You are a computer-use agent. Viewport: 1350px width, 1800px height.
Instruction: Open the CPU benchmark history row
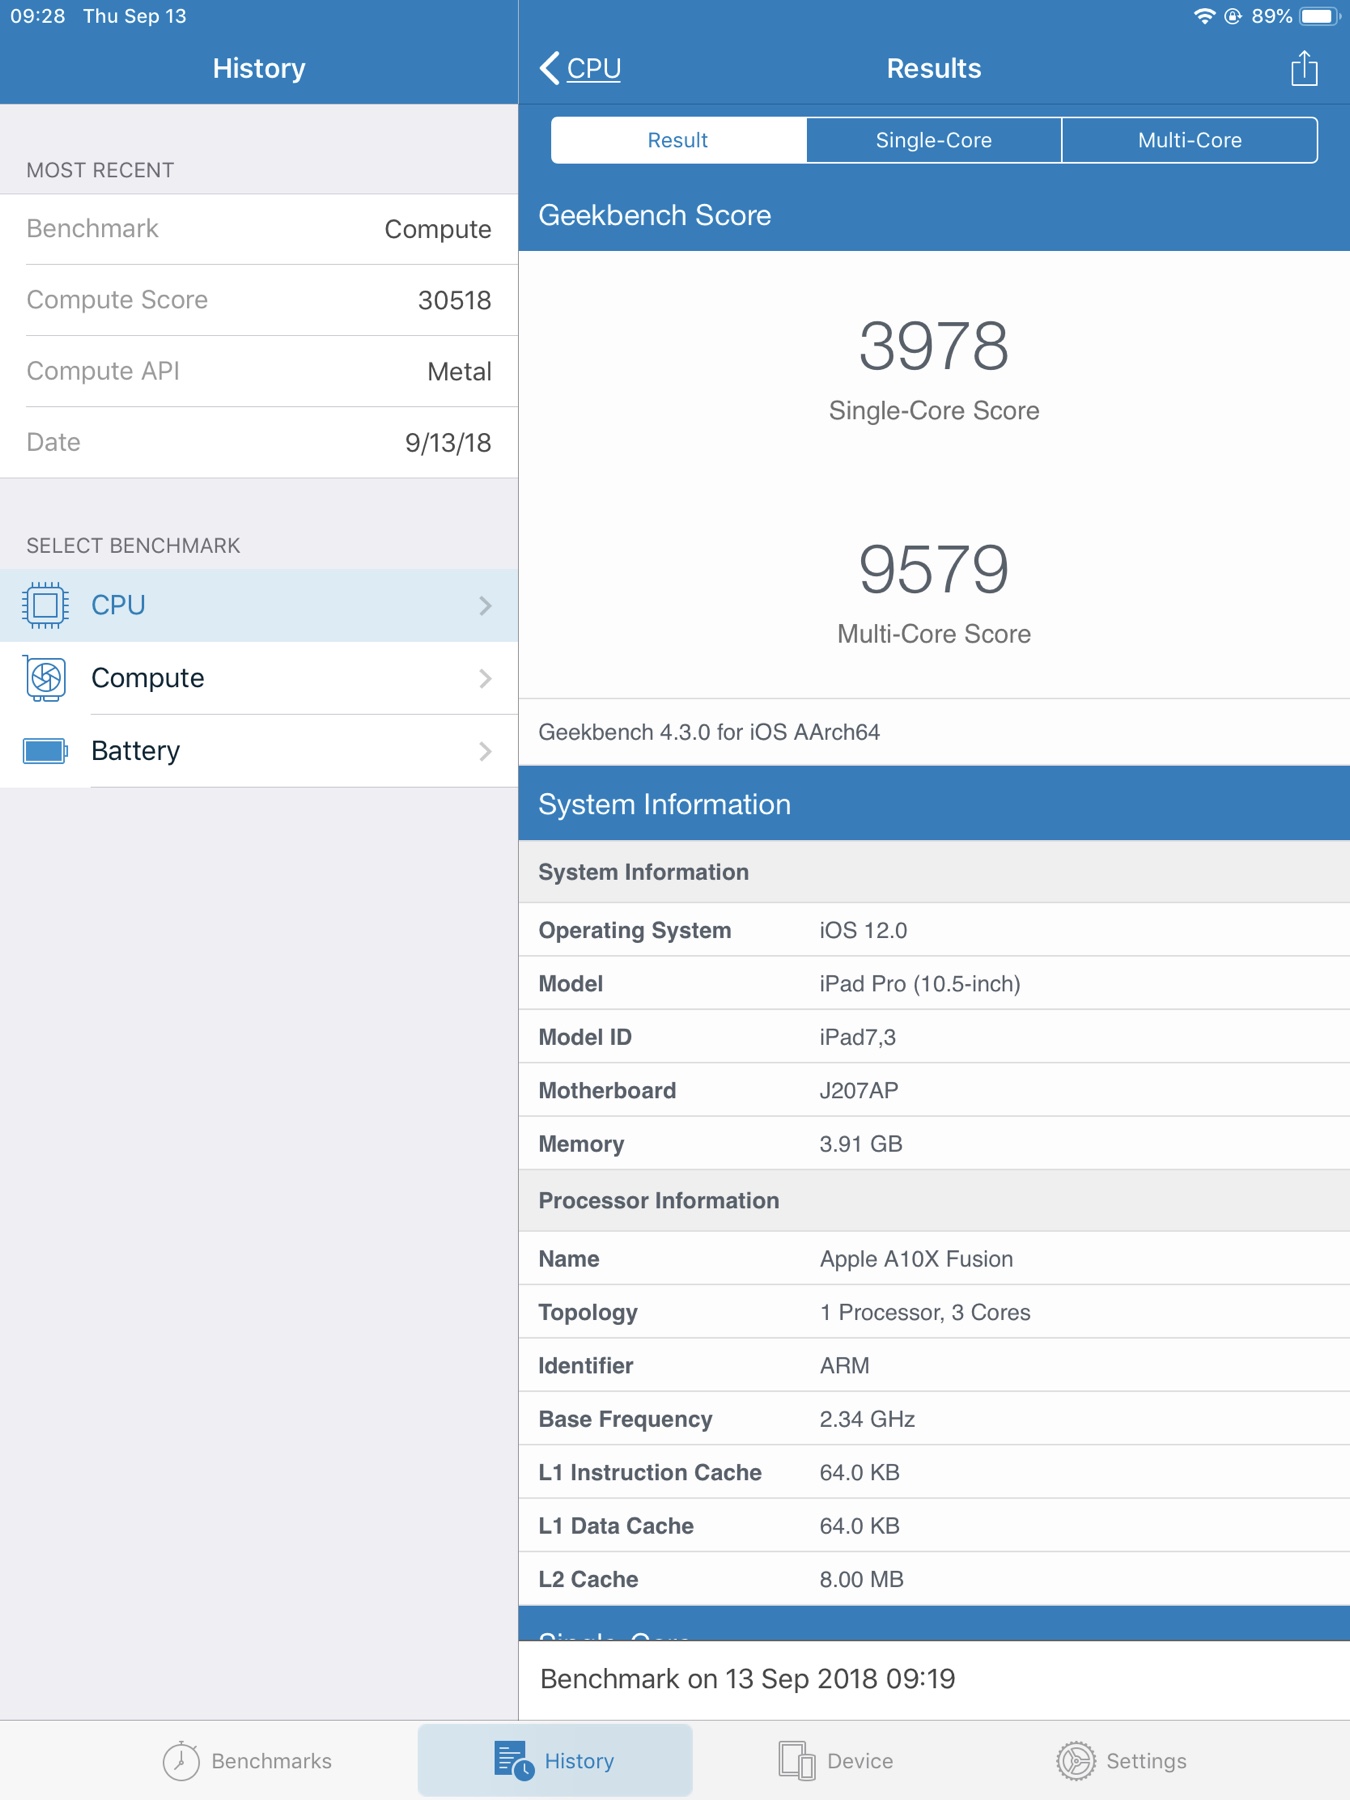point(259,605)
